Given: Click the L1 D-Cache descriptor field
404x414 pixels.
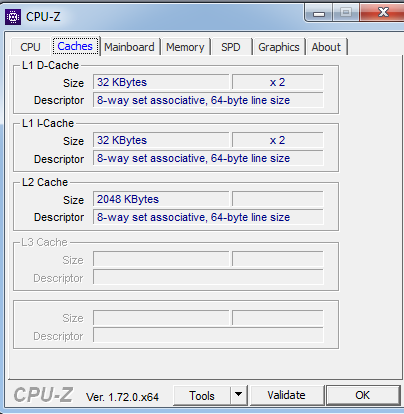Looking at the screenshot, I should click(208, 100).
